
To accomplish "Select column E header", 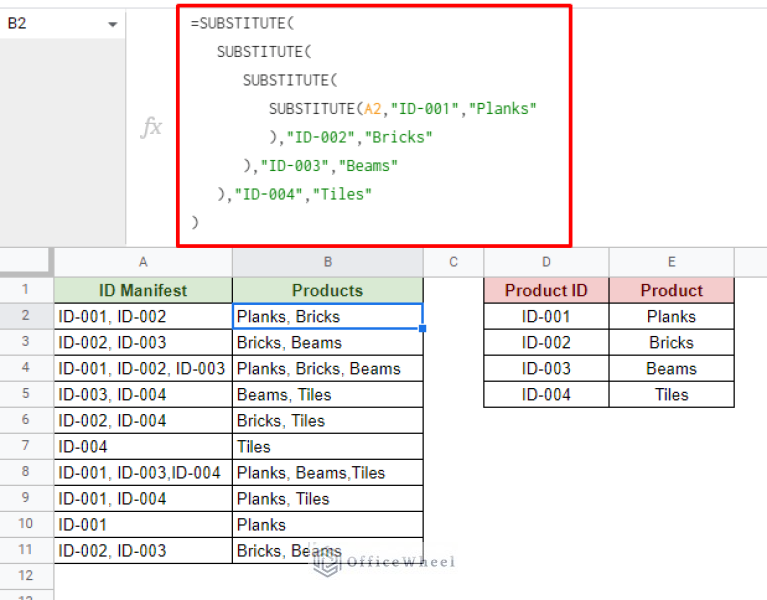I will click(672, 262).
